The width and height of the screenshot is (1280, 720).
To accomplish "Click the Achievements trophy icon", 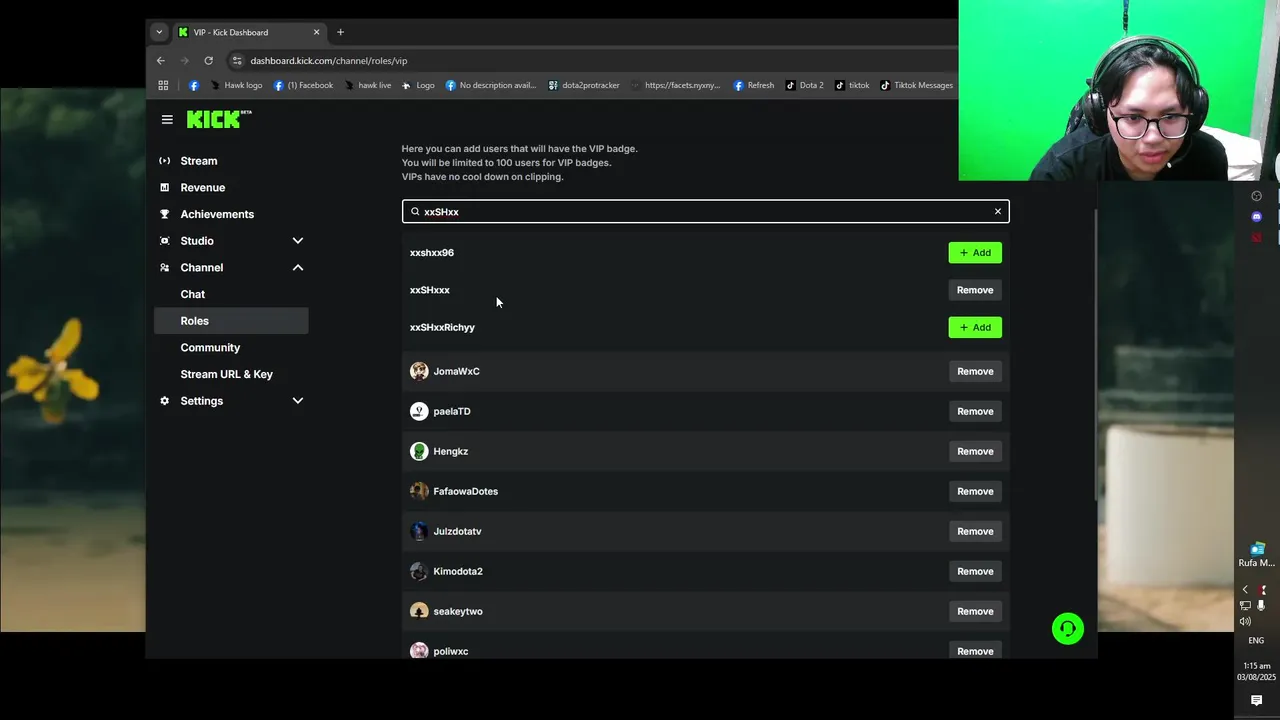I will (165, 214).
